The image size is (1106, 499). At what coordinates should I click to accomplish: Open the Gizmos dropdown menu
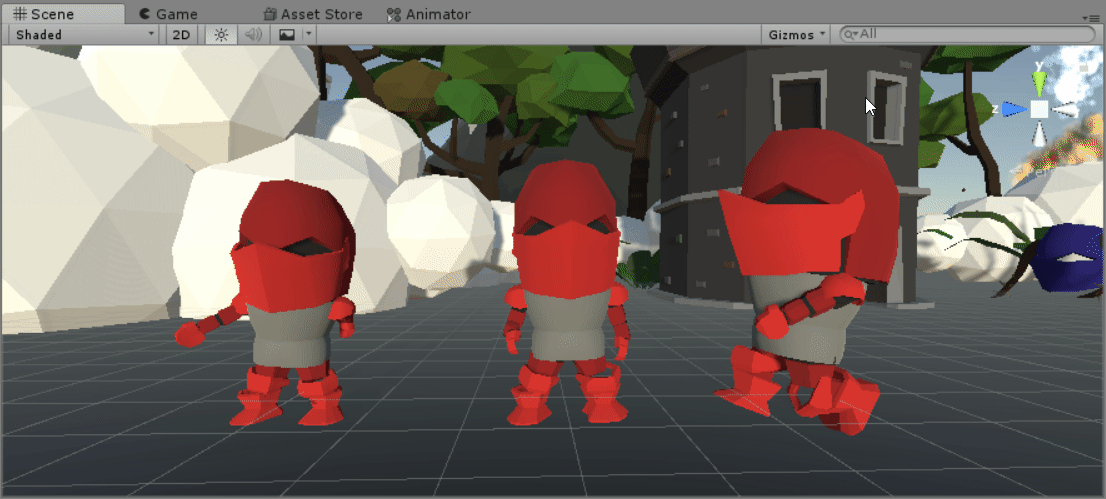coord(796,35)
